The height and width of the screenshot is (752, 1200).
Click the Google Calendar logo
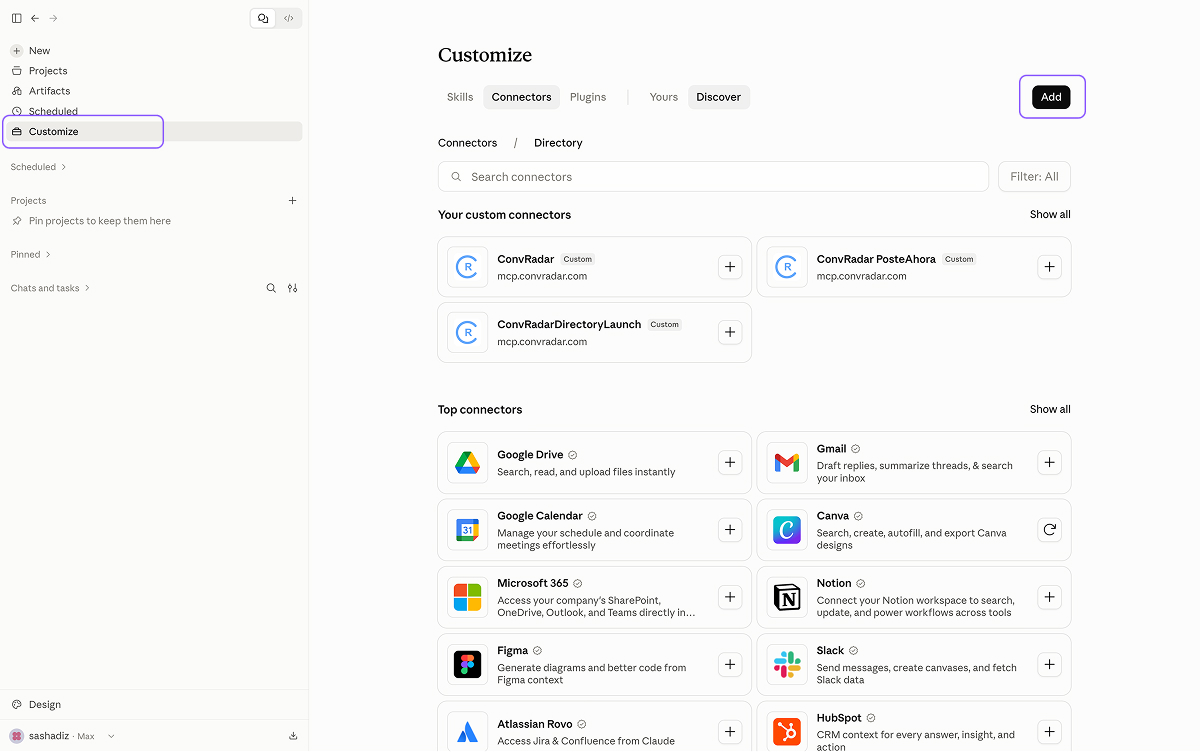coord(467,530)
